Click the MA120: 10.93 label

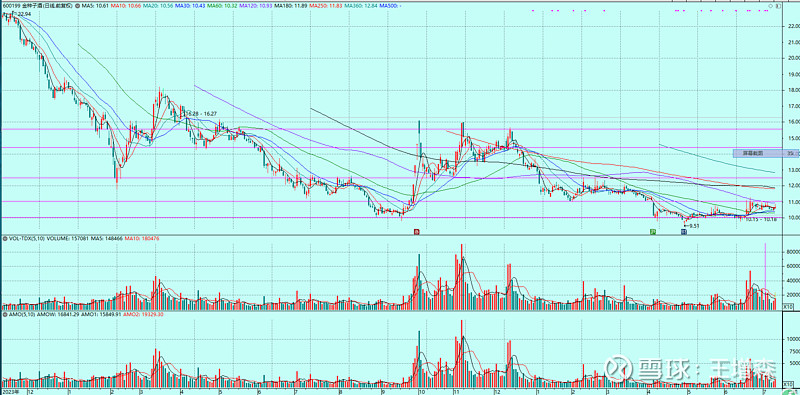tap(255, 6)
